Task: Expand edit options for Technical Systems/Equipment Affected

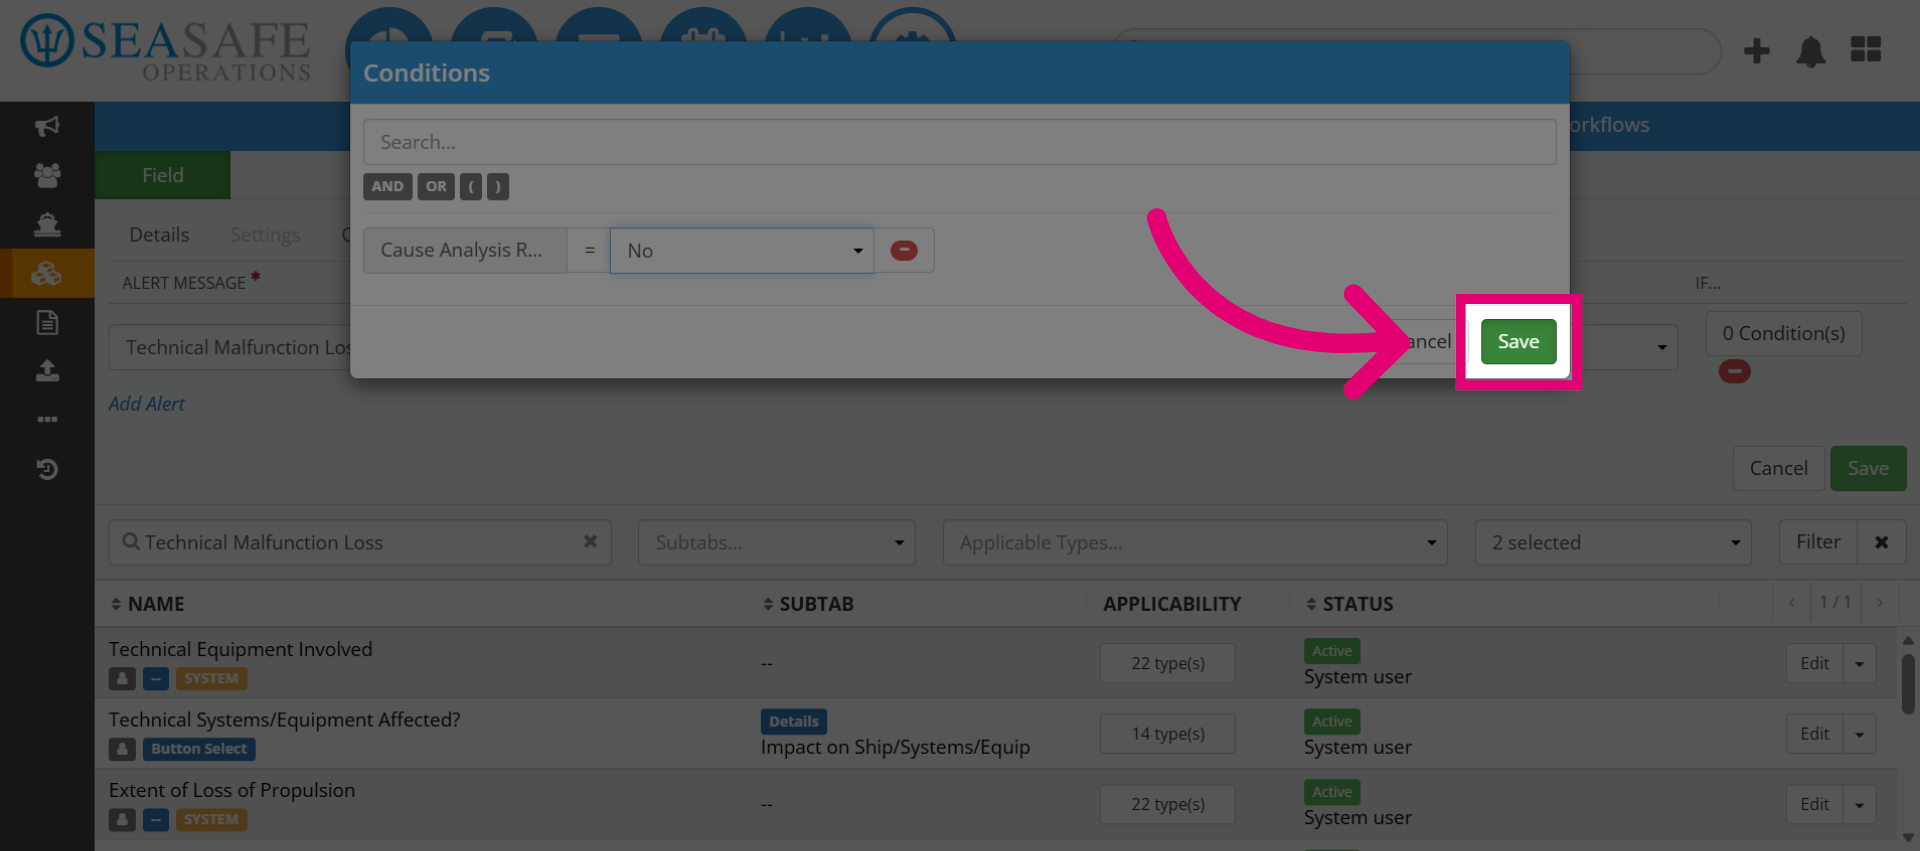Action: 1859,734
